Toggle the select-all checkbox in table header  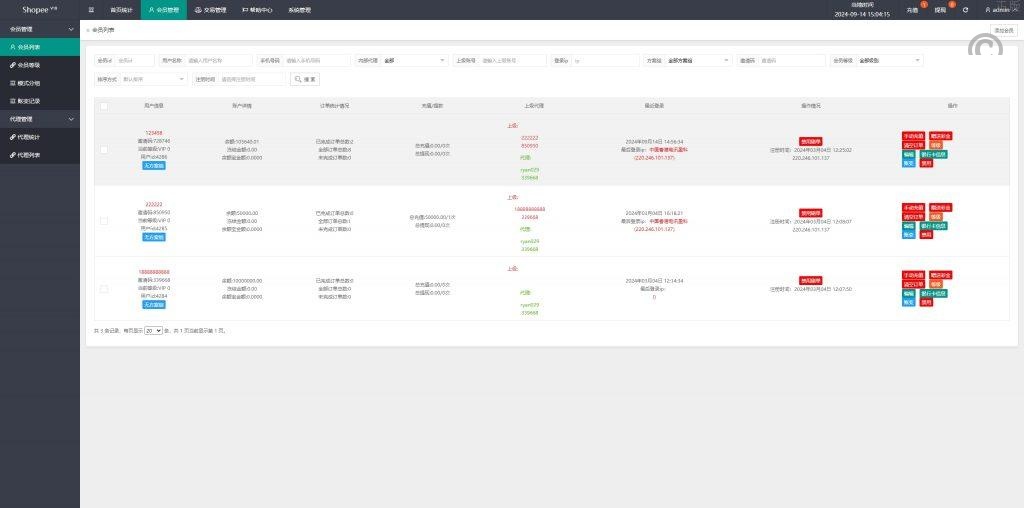104,105
